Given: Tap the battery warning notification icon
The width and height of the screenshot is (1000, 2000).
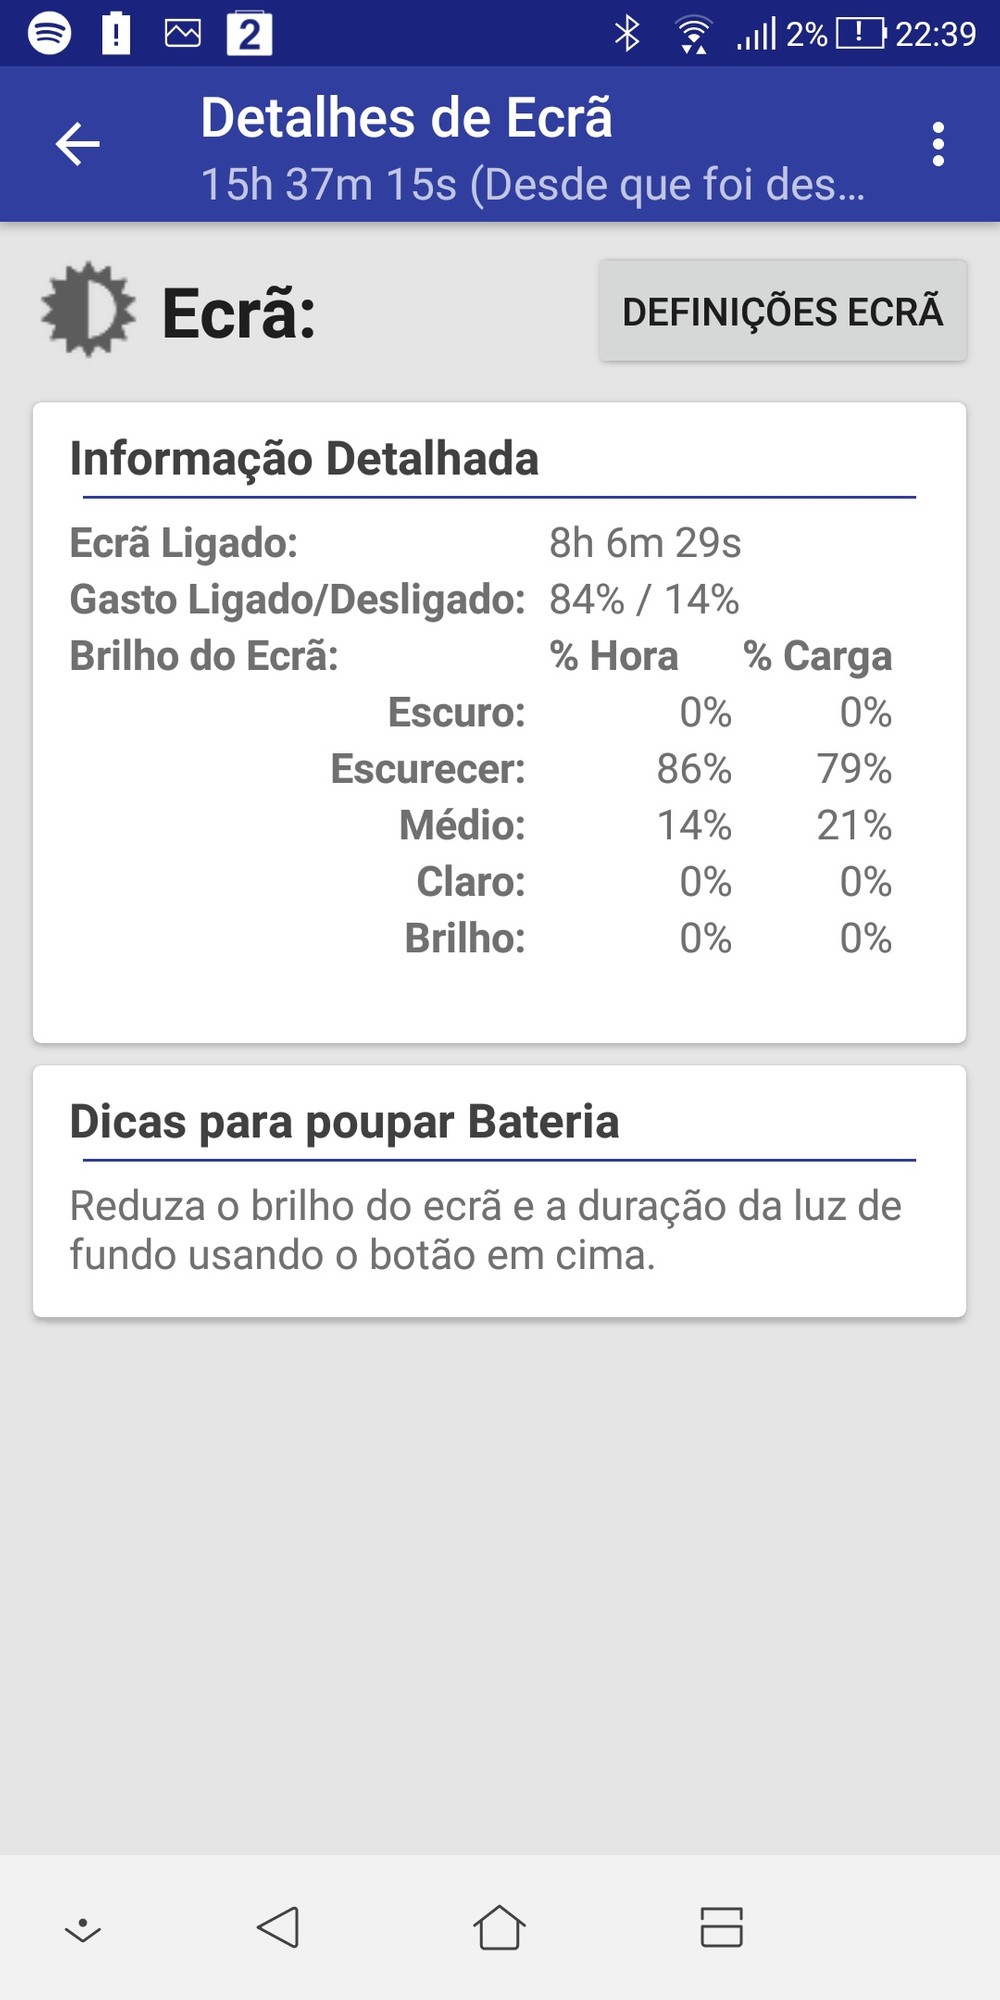Looking at the screenshot, I should tap(116, 34).
